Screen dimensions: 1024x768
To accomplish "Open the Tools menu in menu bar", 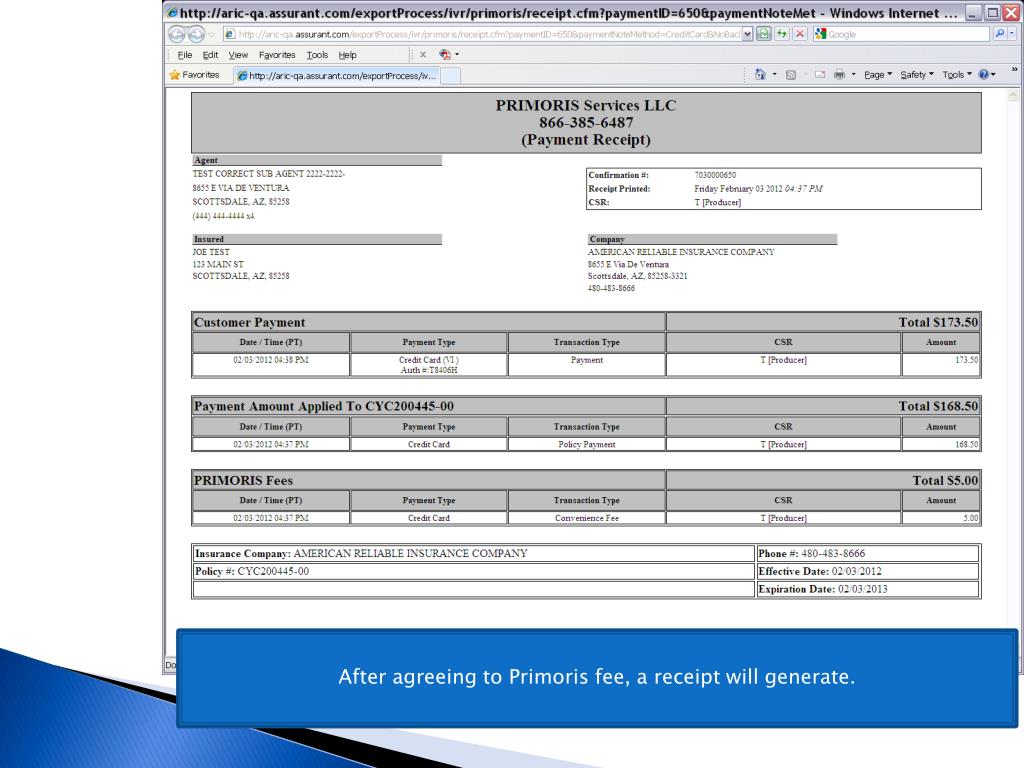I will [x=317, y=55].
